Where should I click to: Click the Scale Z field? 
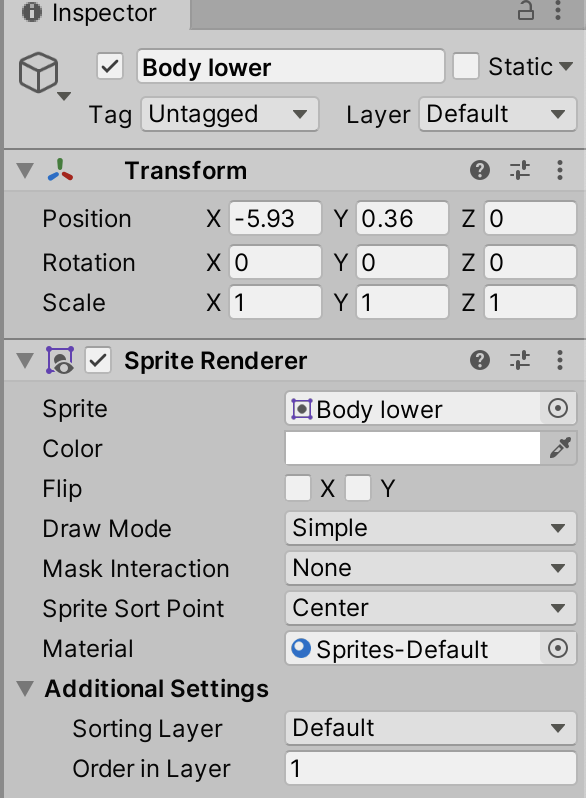[x=531, y=302]
